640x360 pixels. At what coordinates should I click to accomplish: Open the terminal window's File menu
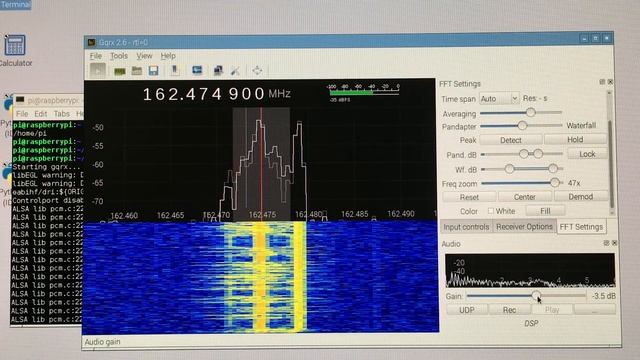coord(22,113)
